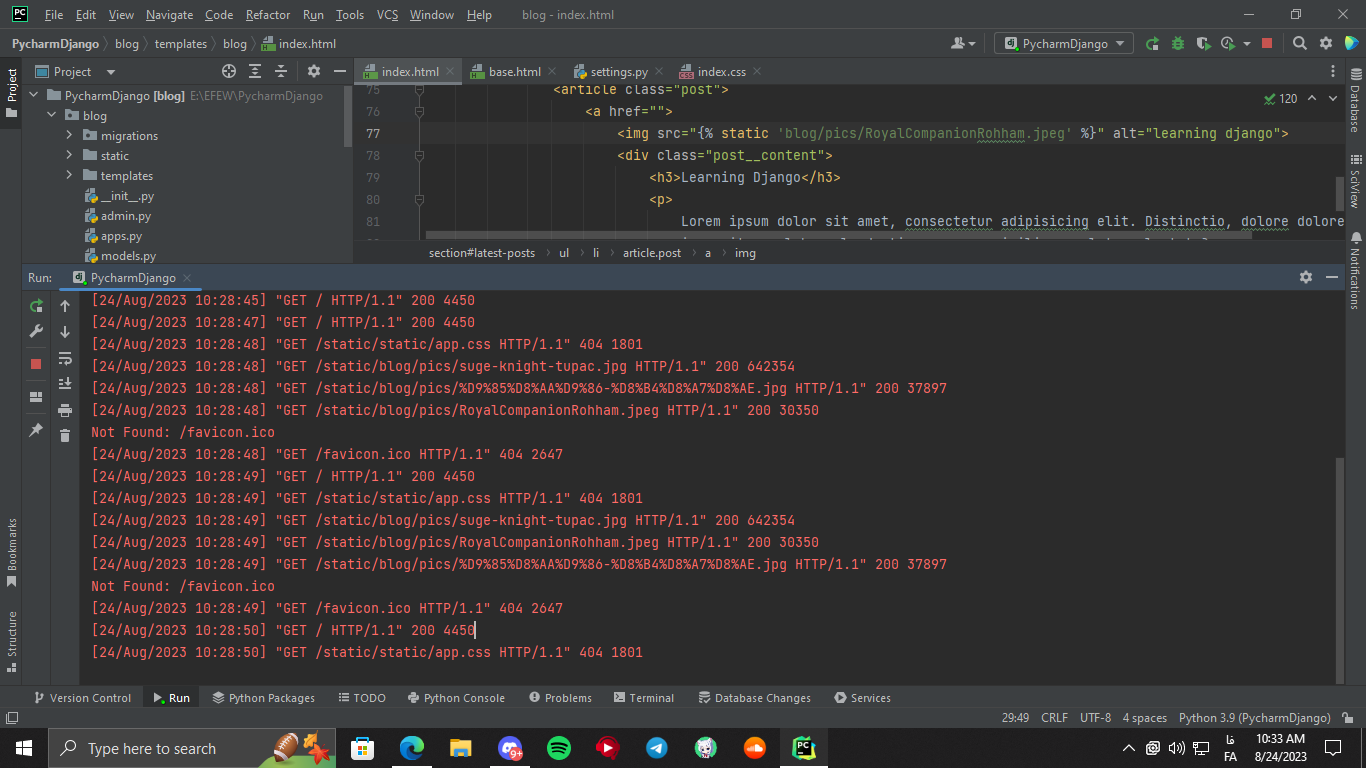Click the Run (rerun) icon in Run toolbar
Viewport: 1366px width, 768px height.
click(36, 306)
